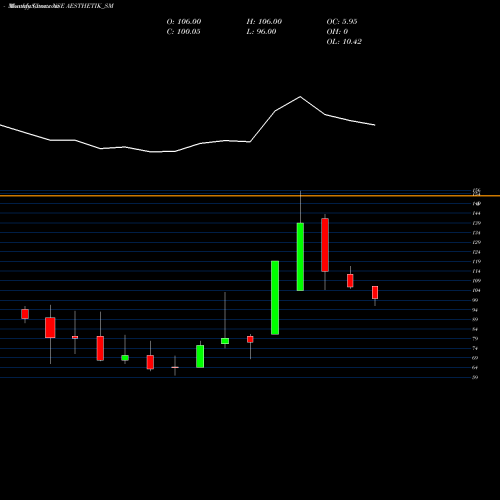The image size is (500, 500).
Task: Click the OC: 5.95 reading
Action: click(342, 22)
